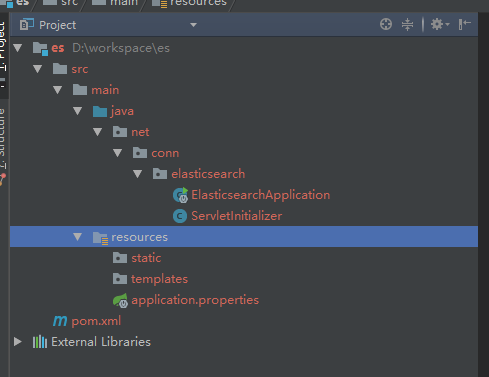
Task: Select ServletInitializer class in tree
Action: (236, 216)
